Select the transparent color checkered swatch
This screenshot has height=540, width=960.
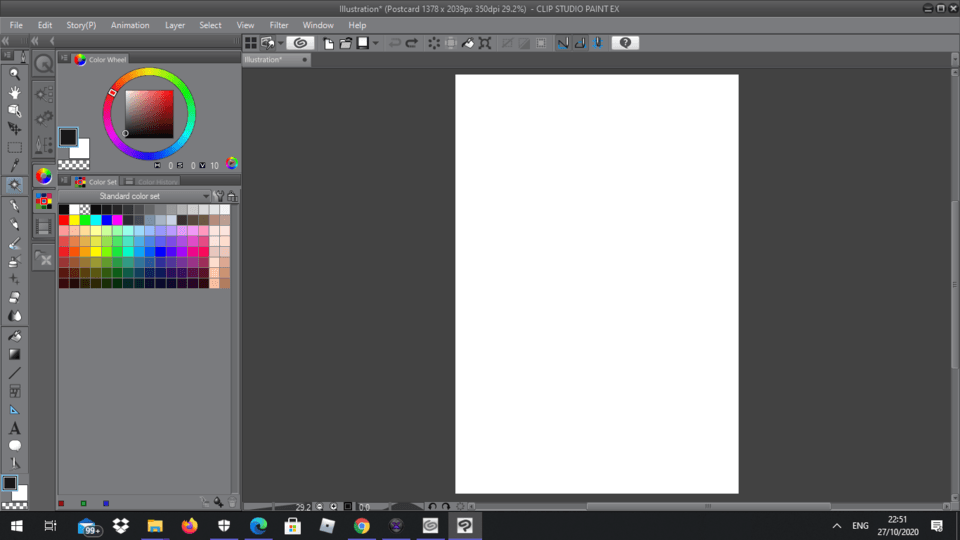[x=73, y=165]
